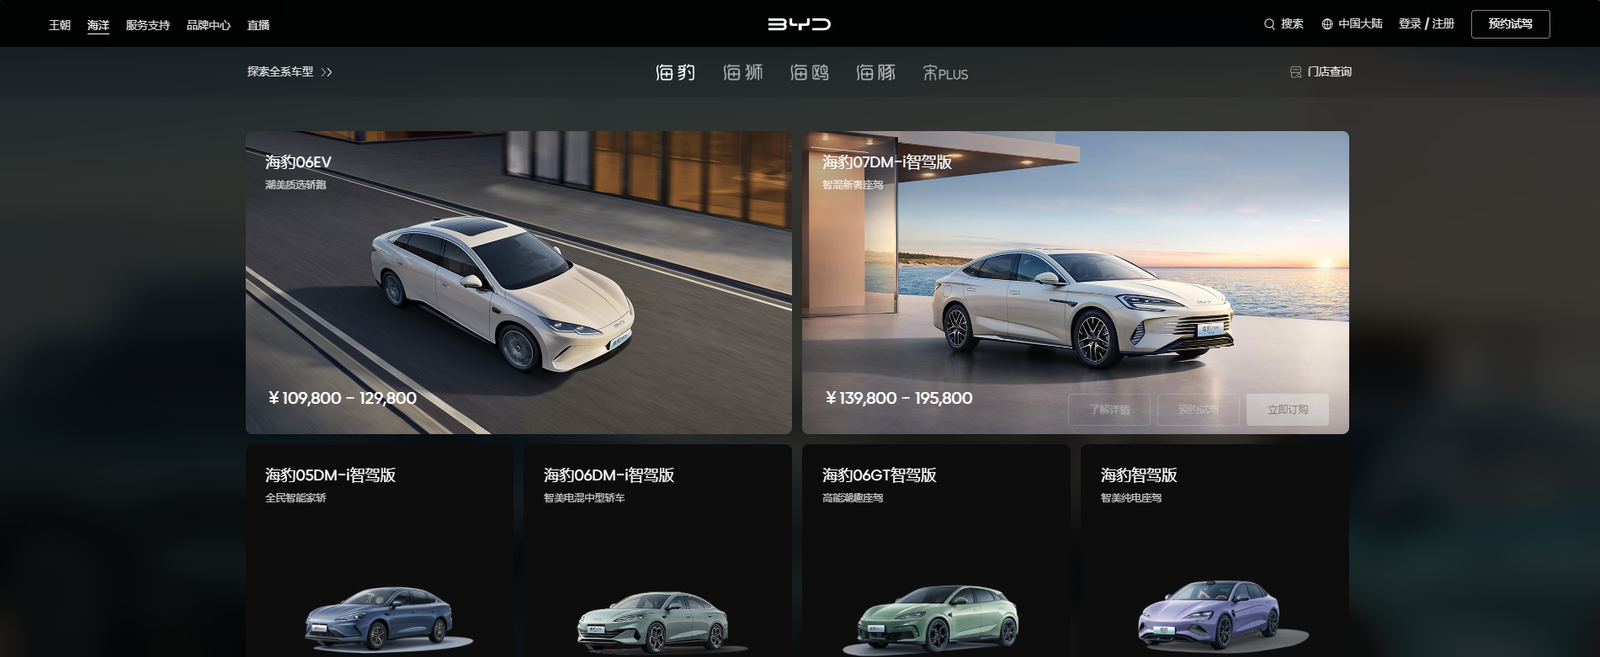Click 登录 / 注册 link
This screenshot has height=657, width=1600.
click(1426, 24)
